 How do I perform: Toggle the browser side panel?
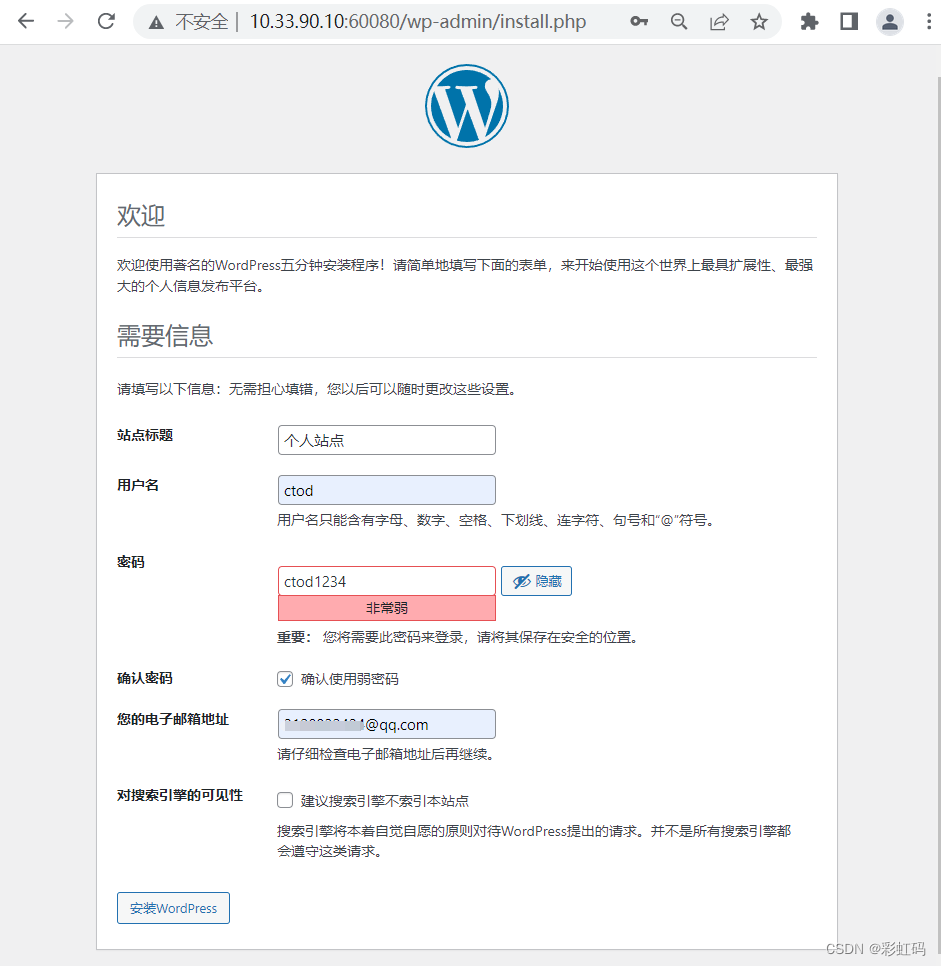coord(849,22)
